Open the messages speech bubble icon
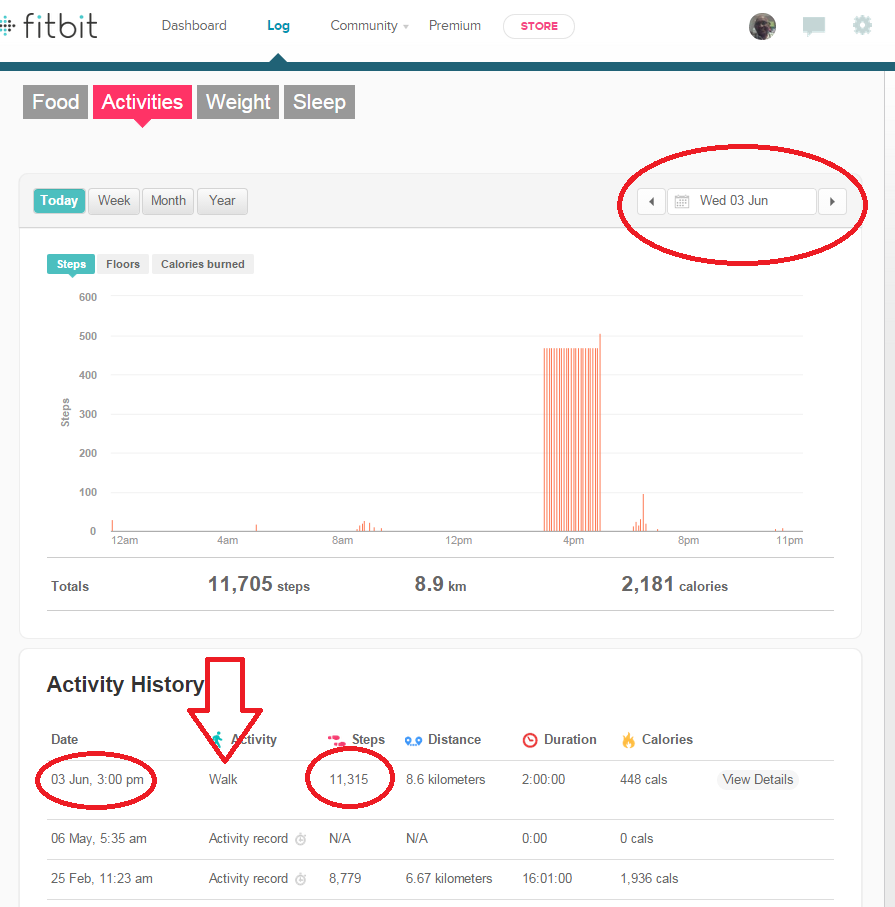Image resolution: width=895 pixels, height=907 pixels. coord(814,26)
